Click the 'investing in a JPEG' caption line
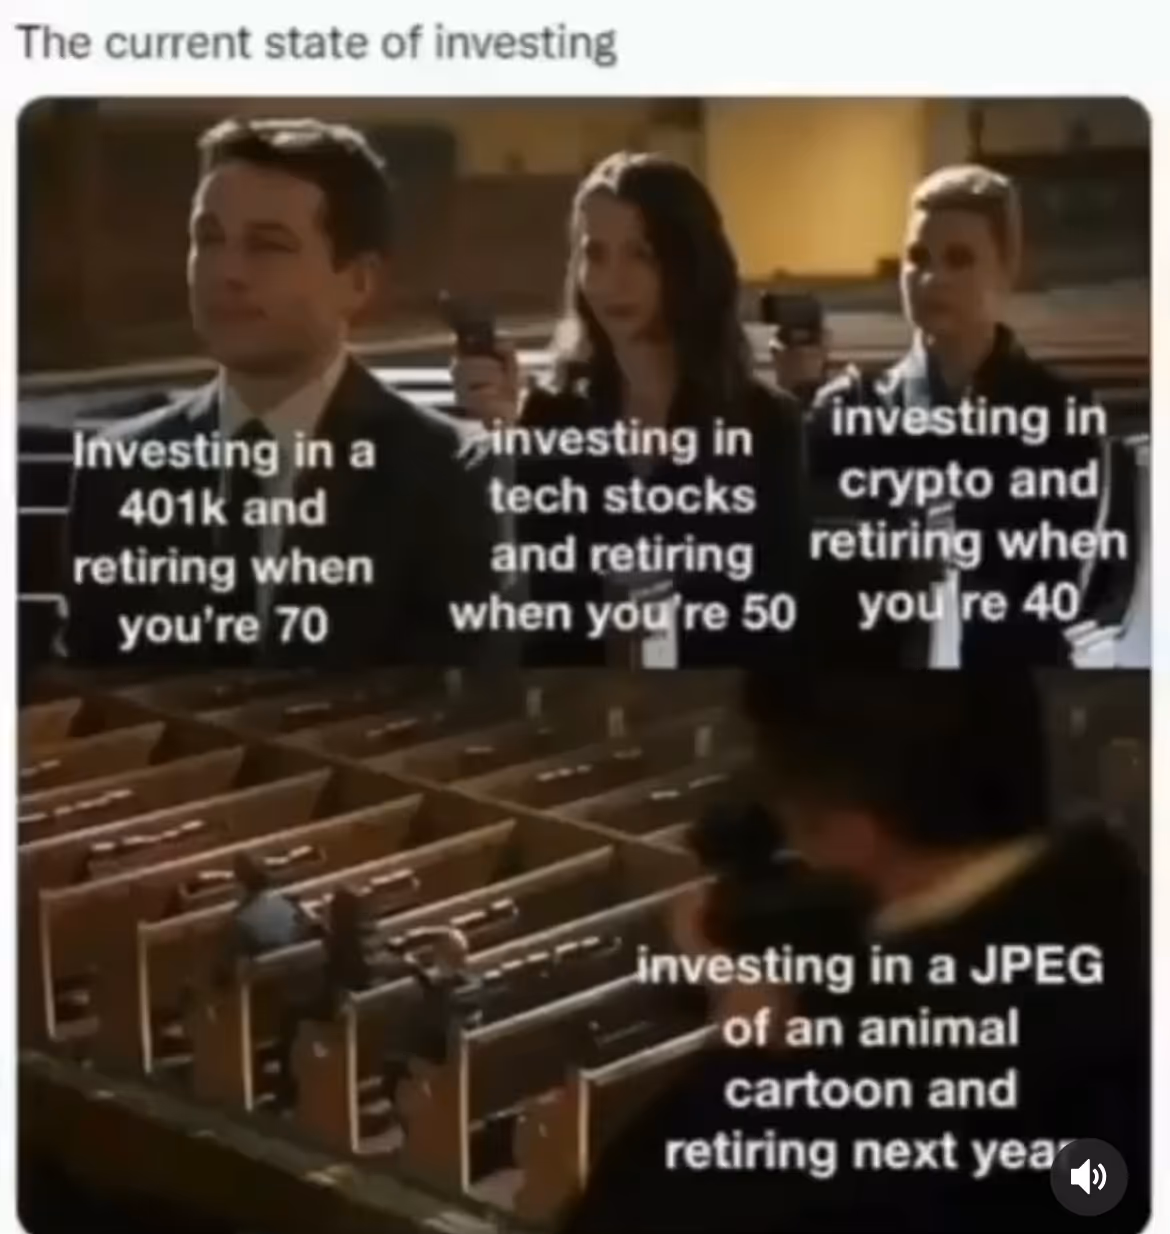This screenshot has height=1234, width=1170. coord(870,965)
